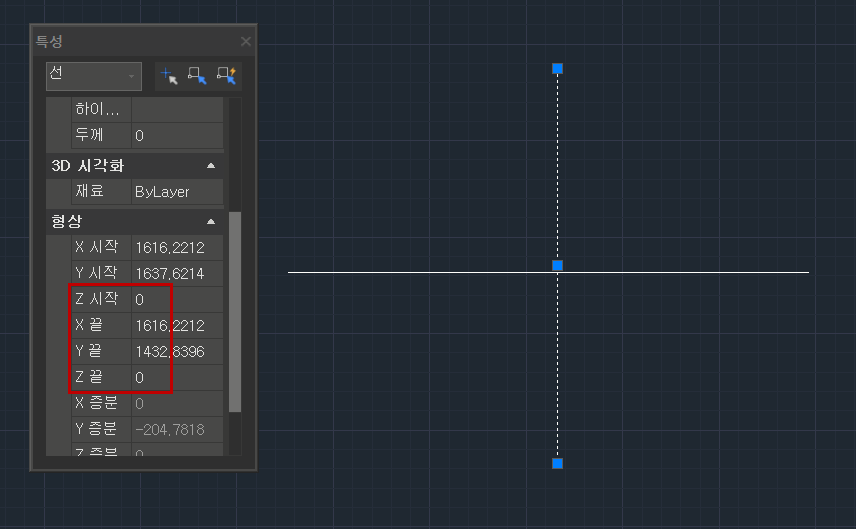Viewport: 856px width, 529px height.
Task: Click the properties palette scrollbar thumb
Action: pyautogui.click(x=235, y=312)
